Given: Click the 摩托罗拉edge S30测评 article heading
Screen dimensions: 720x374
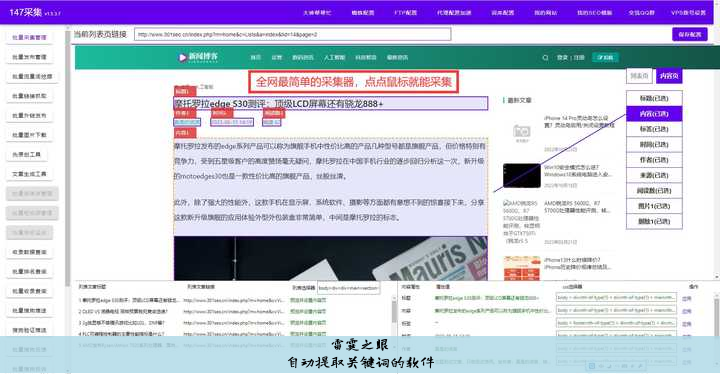Looking at the screenshot, I should pos(330,104).
